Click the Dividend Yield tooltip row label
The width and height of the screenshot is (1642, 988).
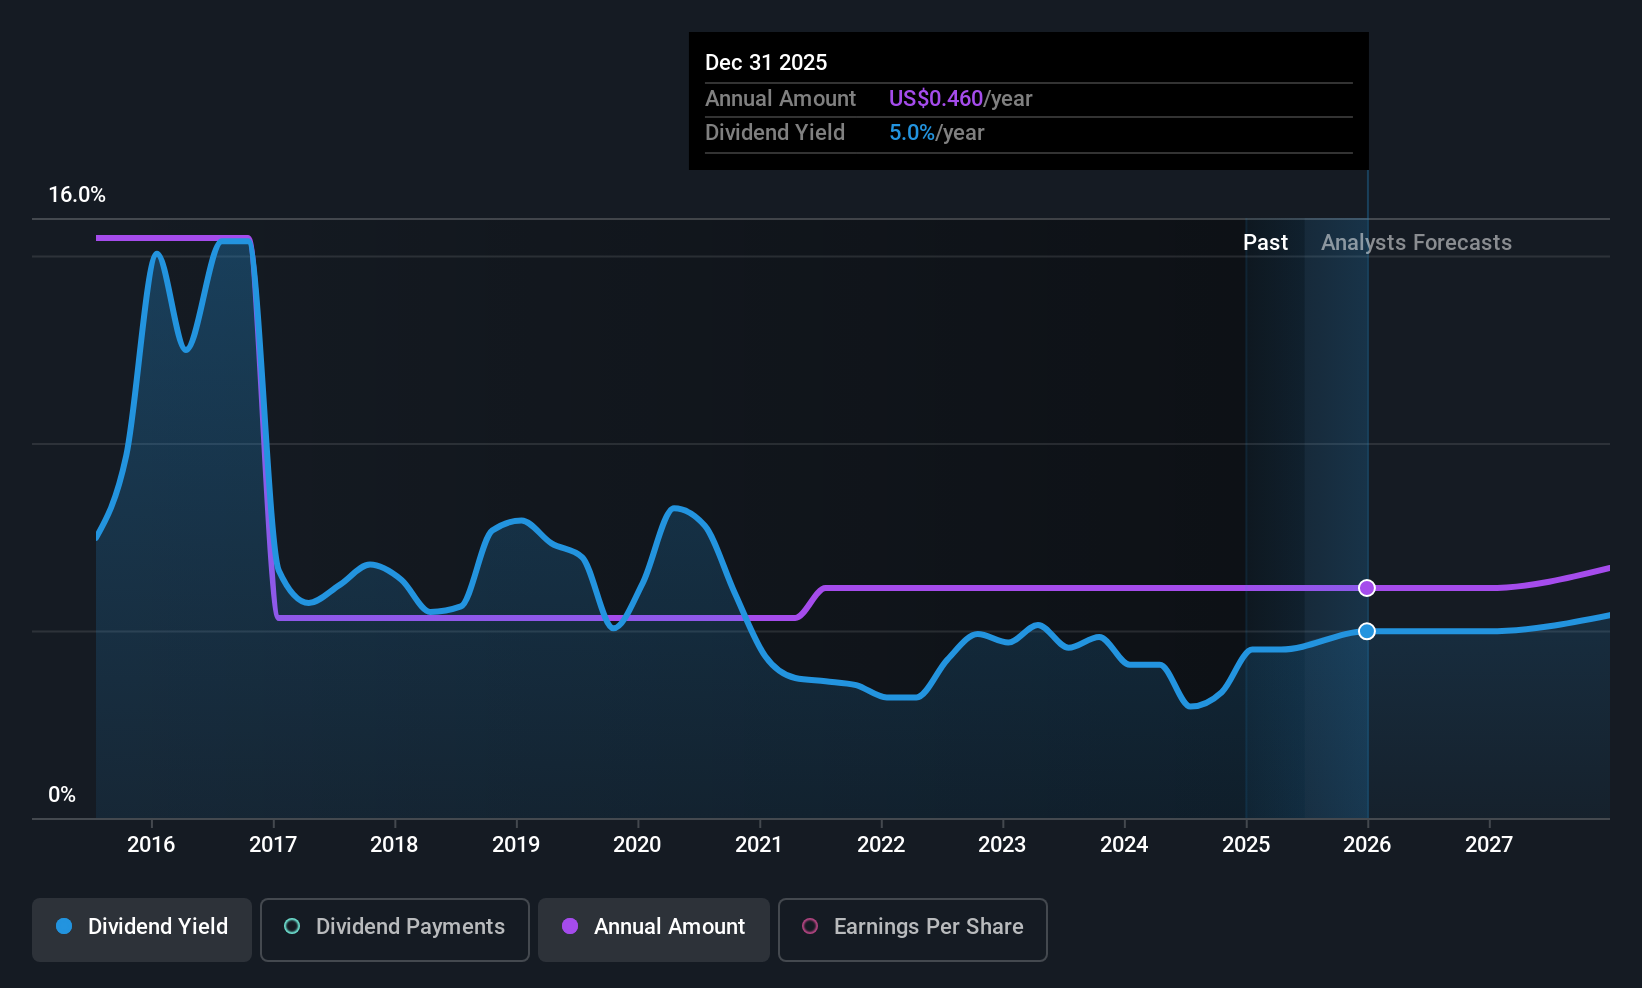tap(775, 133)
